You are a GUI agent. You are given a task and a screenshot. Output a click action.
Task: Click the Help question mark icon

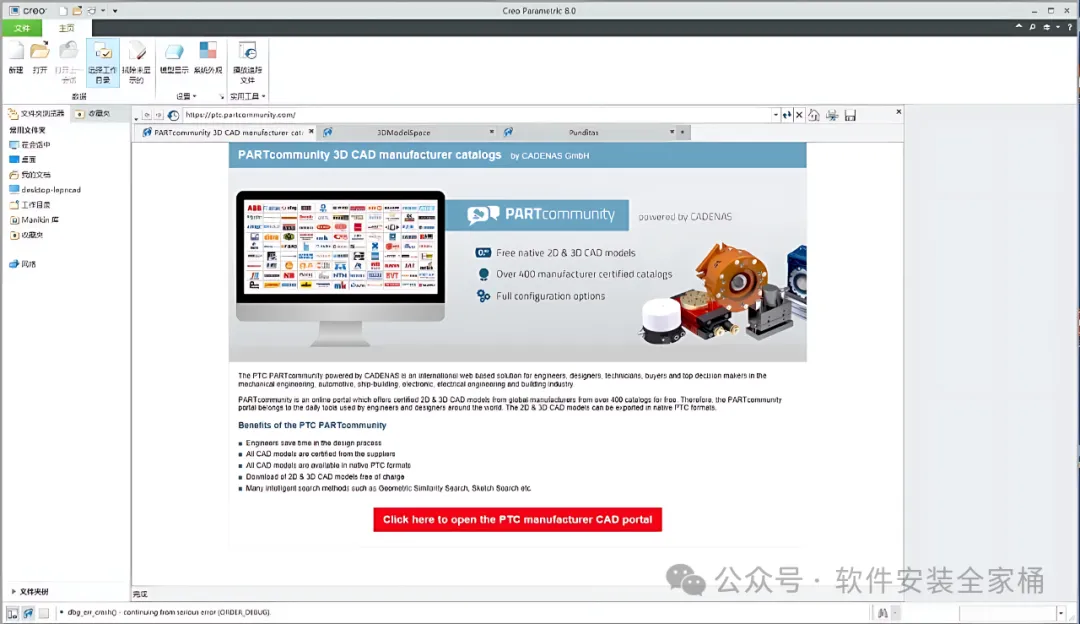pyautogui.click(x=1070, y=27)
